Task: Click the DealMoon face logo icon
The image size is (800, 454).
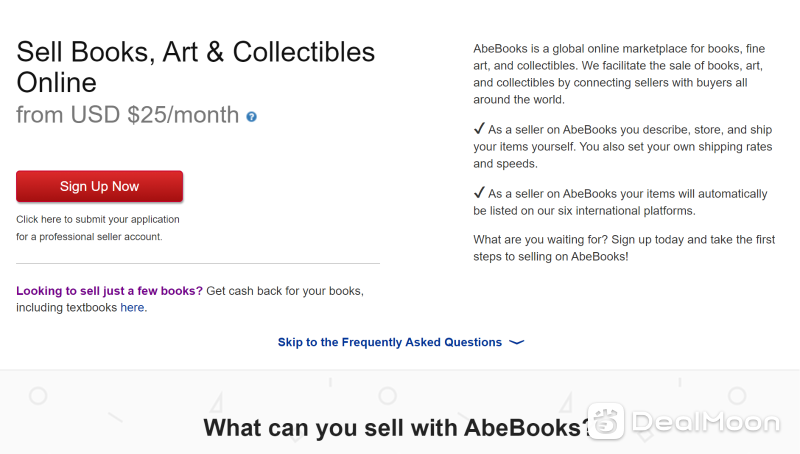Action: [606, 421]
